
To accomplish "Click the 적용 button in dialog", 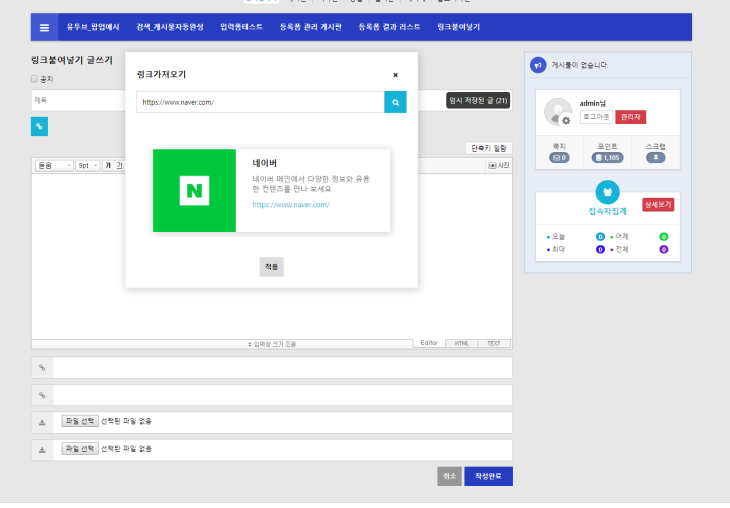I will coord(271,267).
